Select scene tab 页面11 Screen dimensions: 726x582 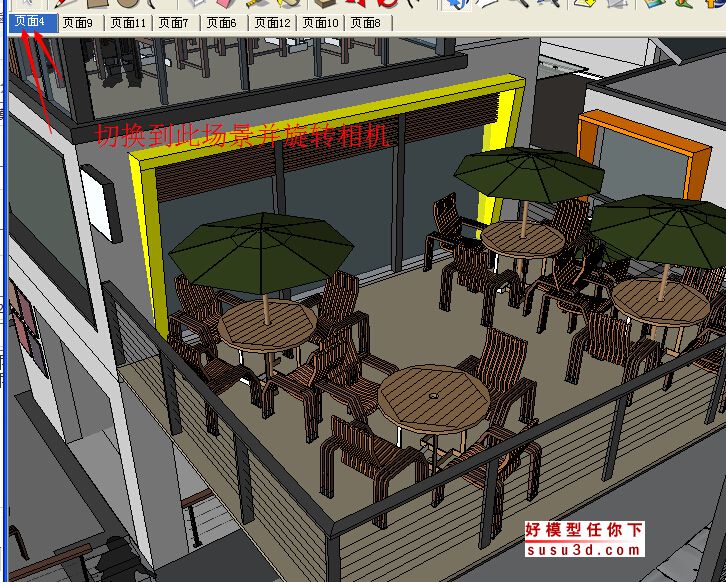click(129, 23)
